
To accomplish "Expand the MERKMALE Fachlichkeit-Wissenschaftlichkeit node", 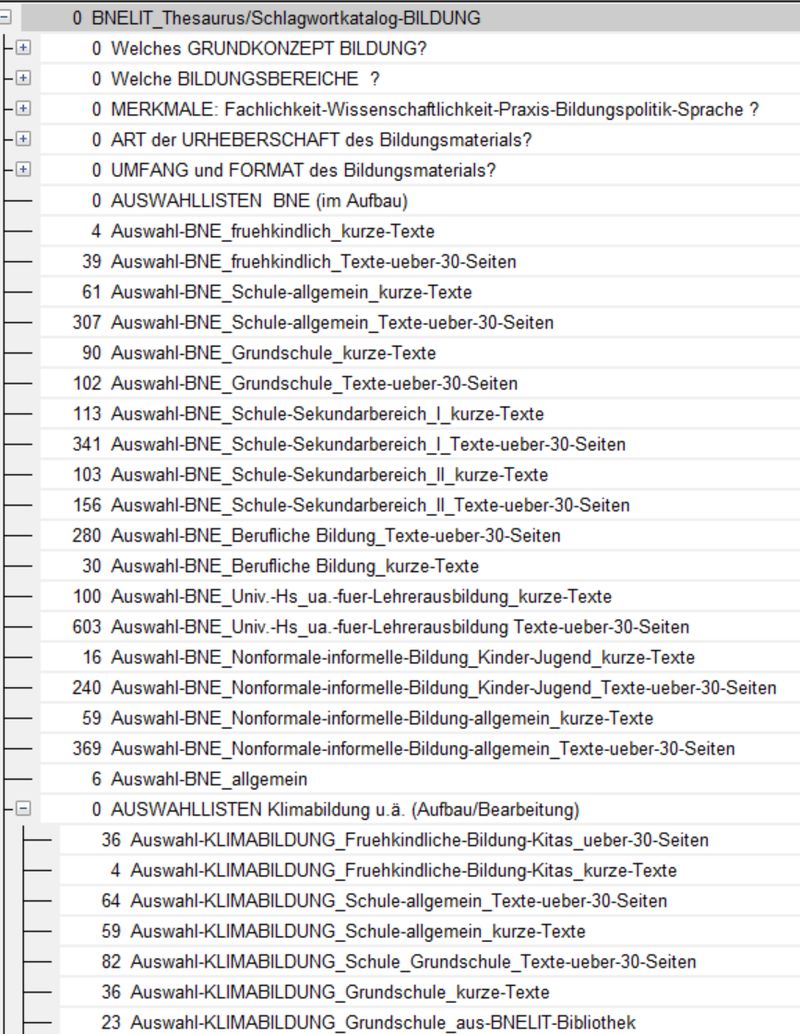I will tap(23, 109).
